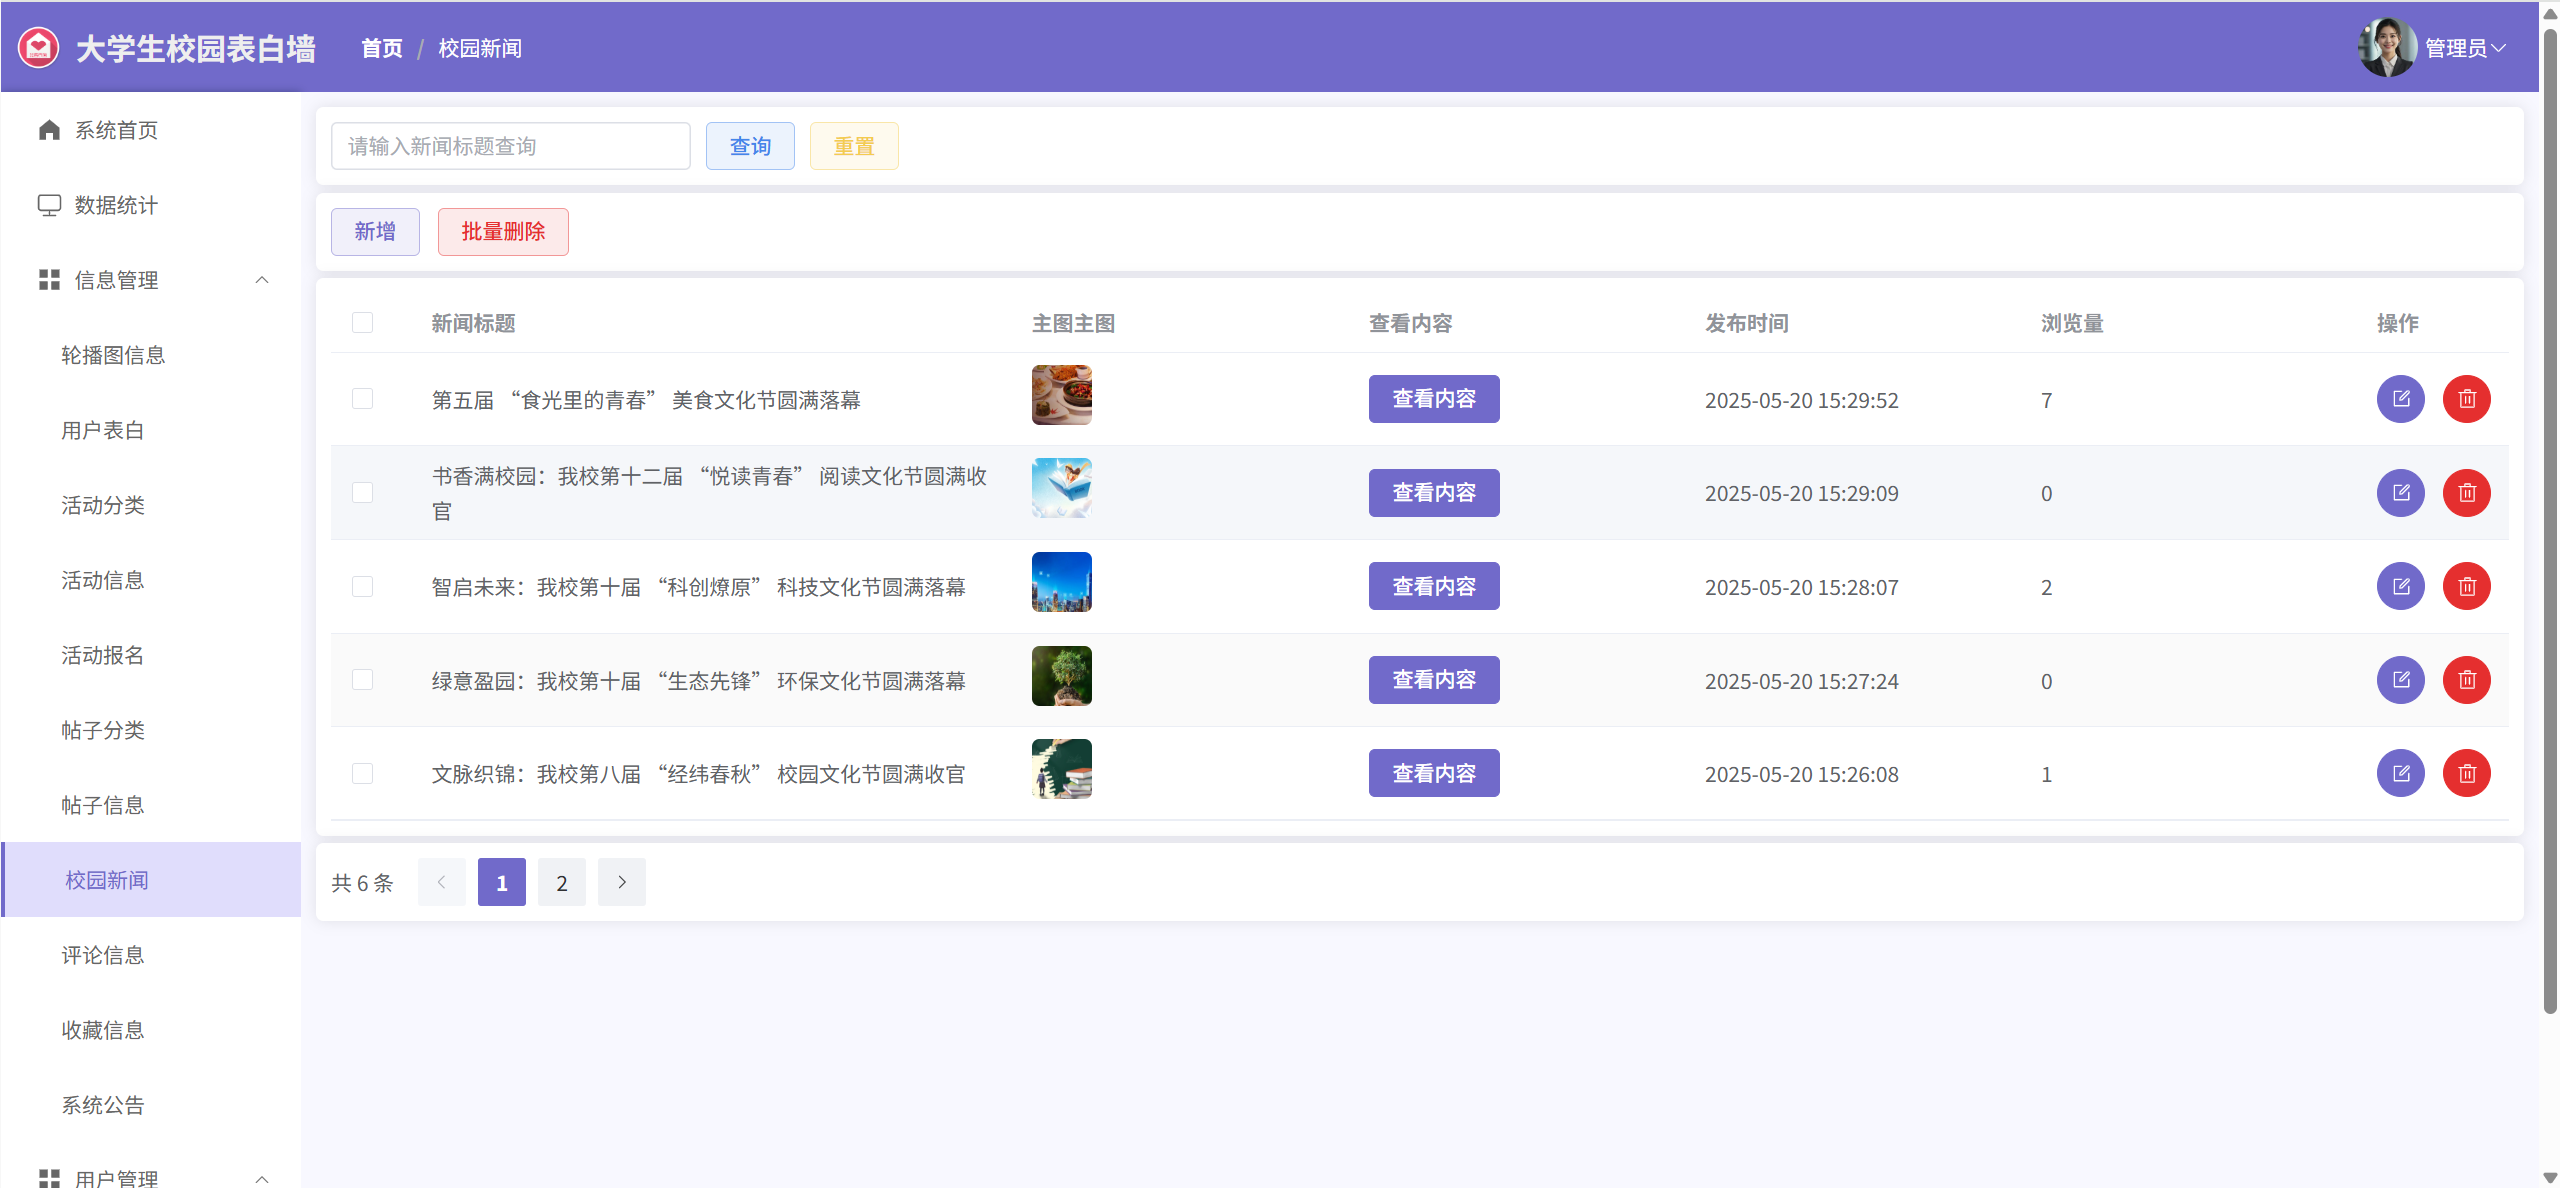Click edit icon for food festival news row
The image size is (2560, 1188).
click(x=2400, y=399)
